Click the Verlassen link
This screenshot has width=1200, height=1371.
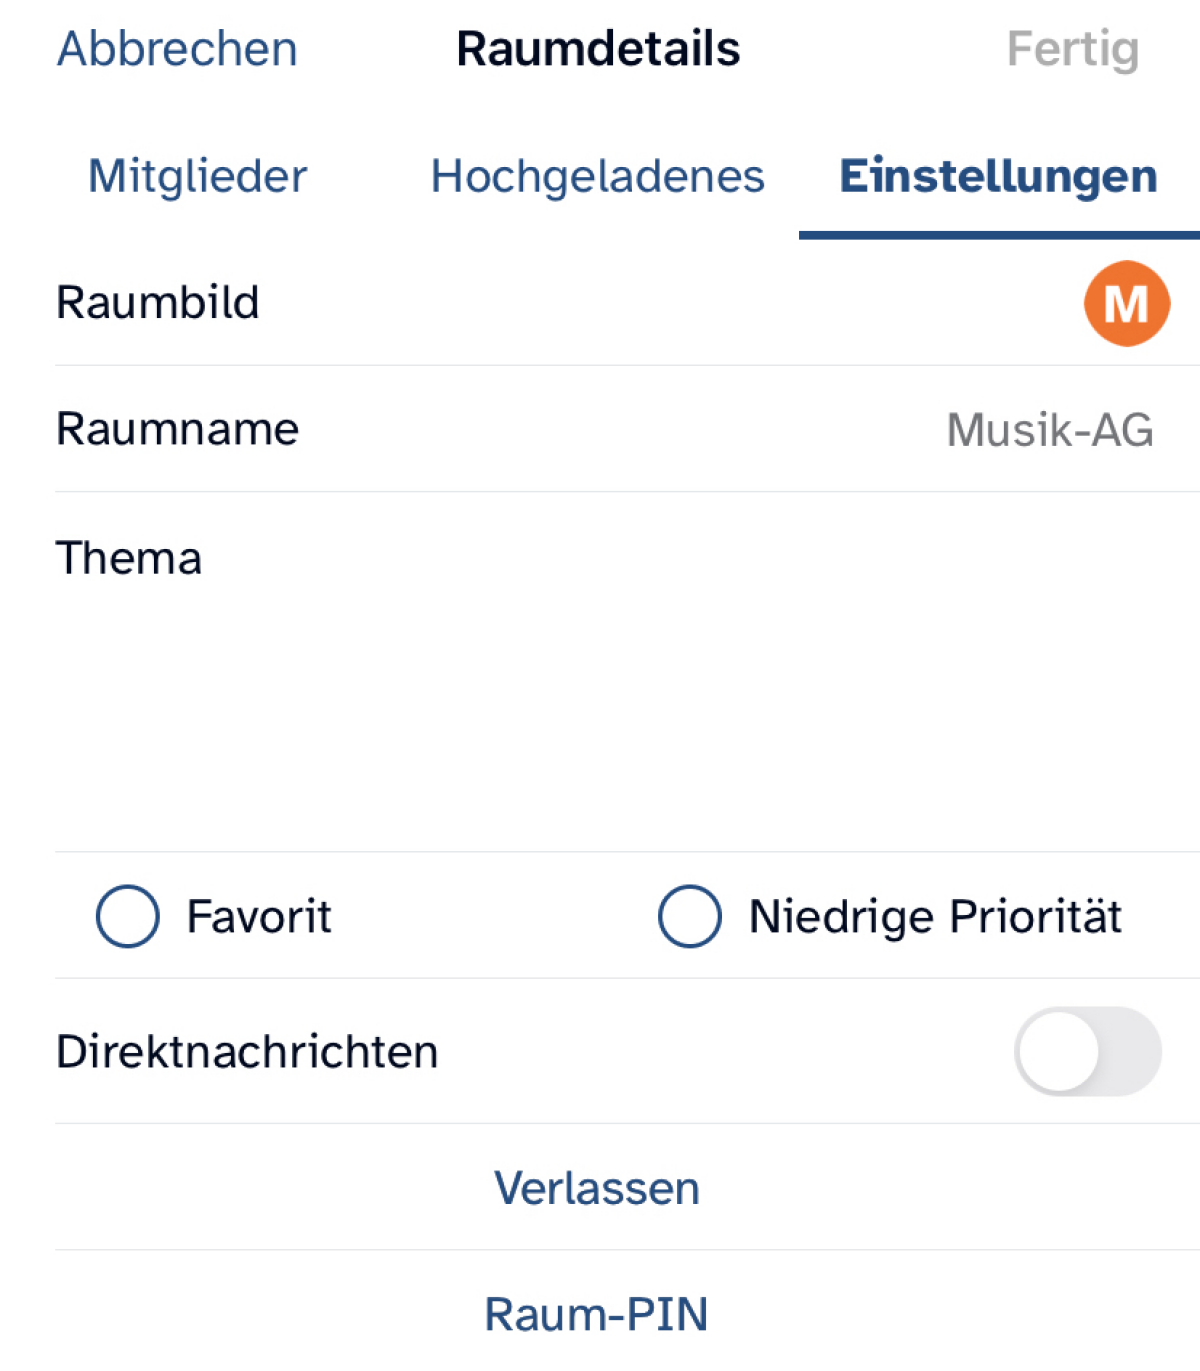click(597, 1188)
